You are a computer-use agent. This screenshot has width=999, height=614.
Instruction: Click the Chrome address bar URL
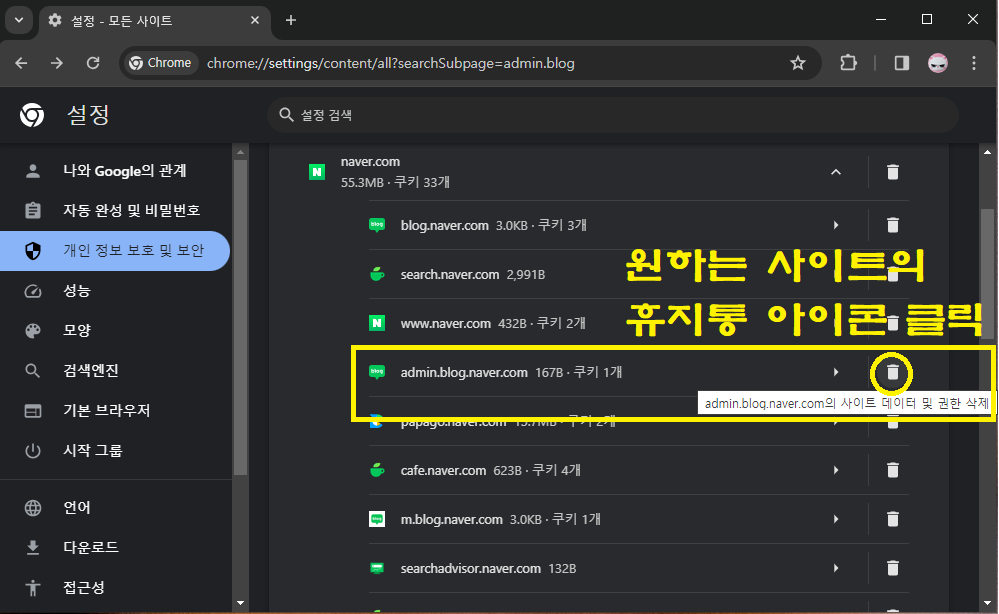coord(391,63)
